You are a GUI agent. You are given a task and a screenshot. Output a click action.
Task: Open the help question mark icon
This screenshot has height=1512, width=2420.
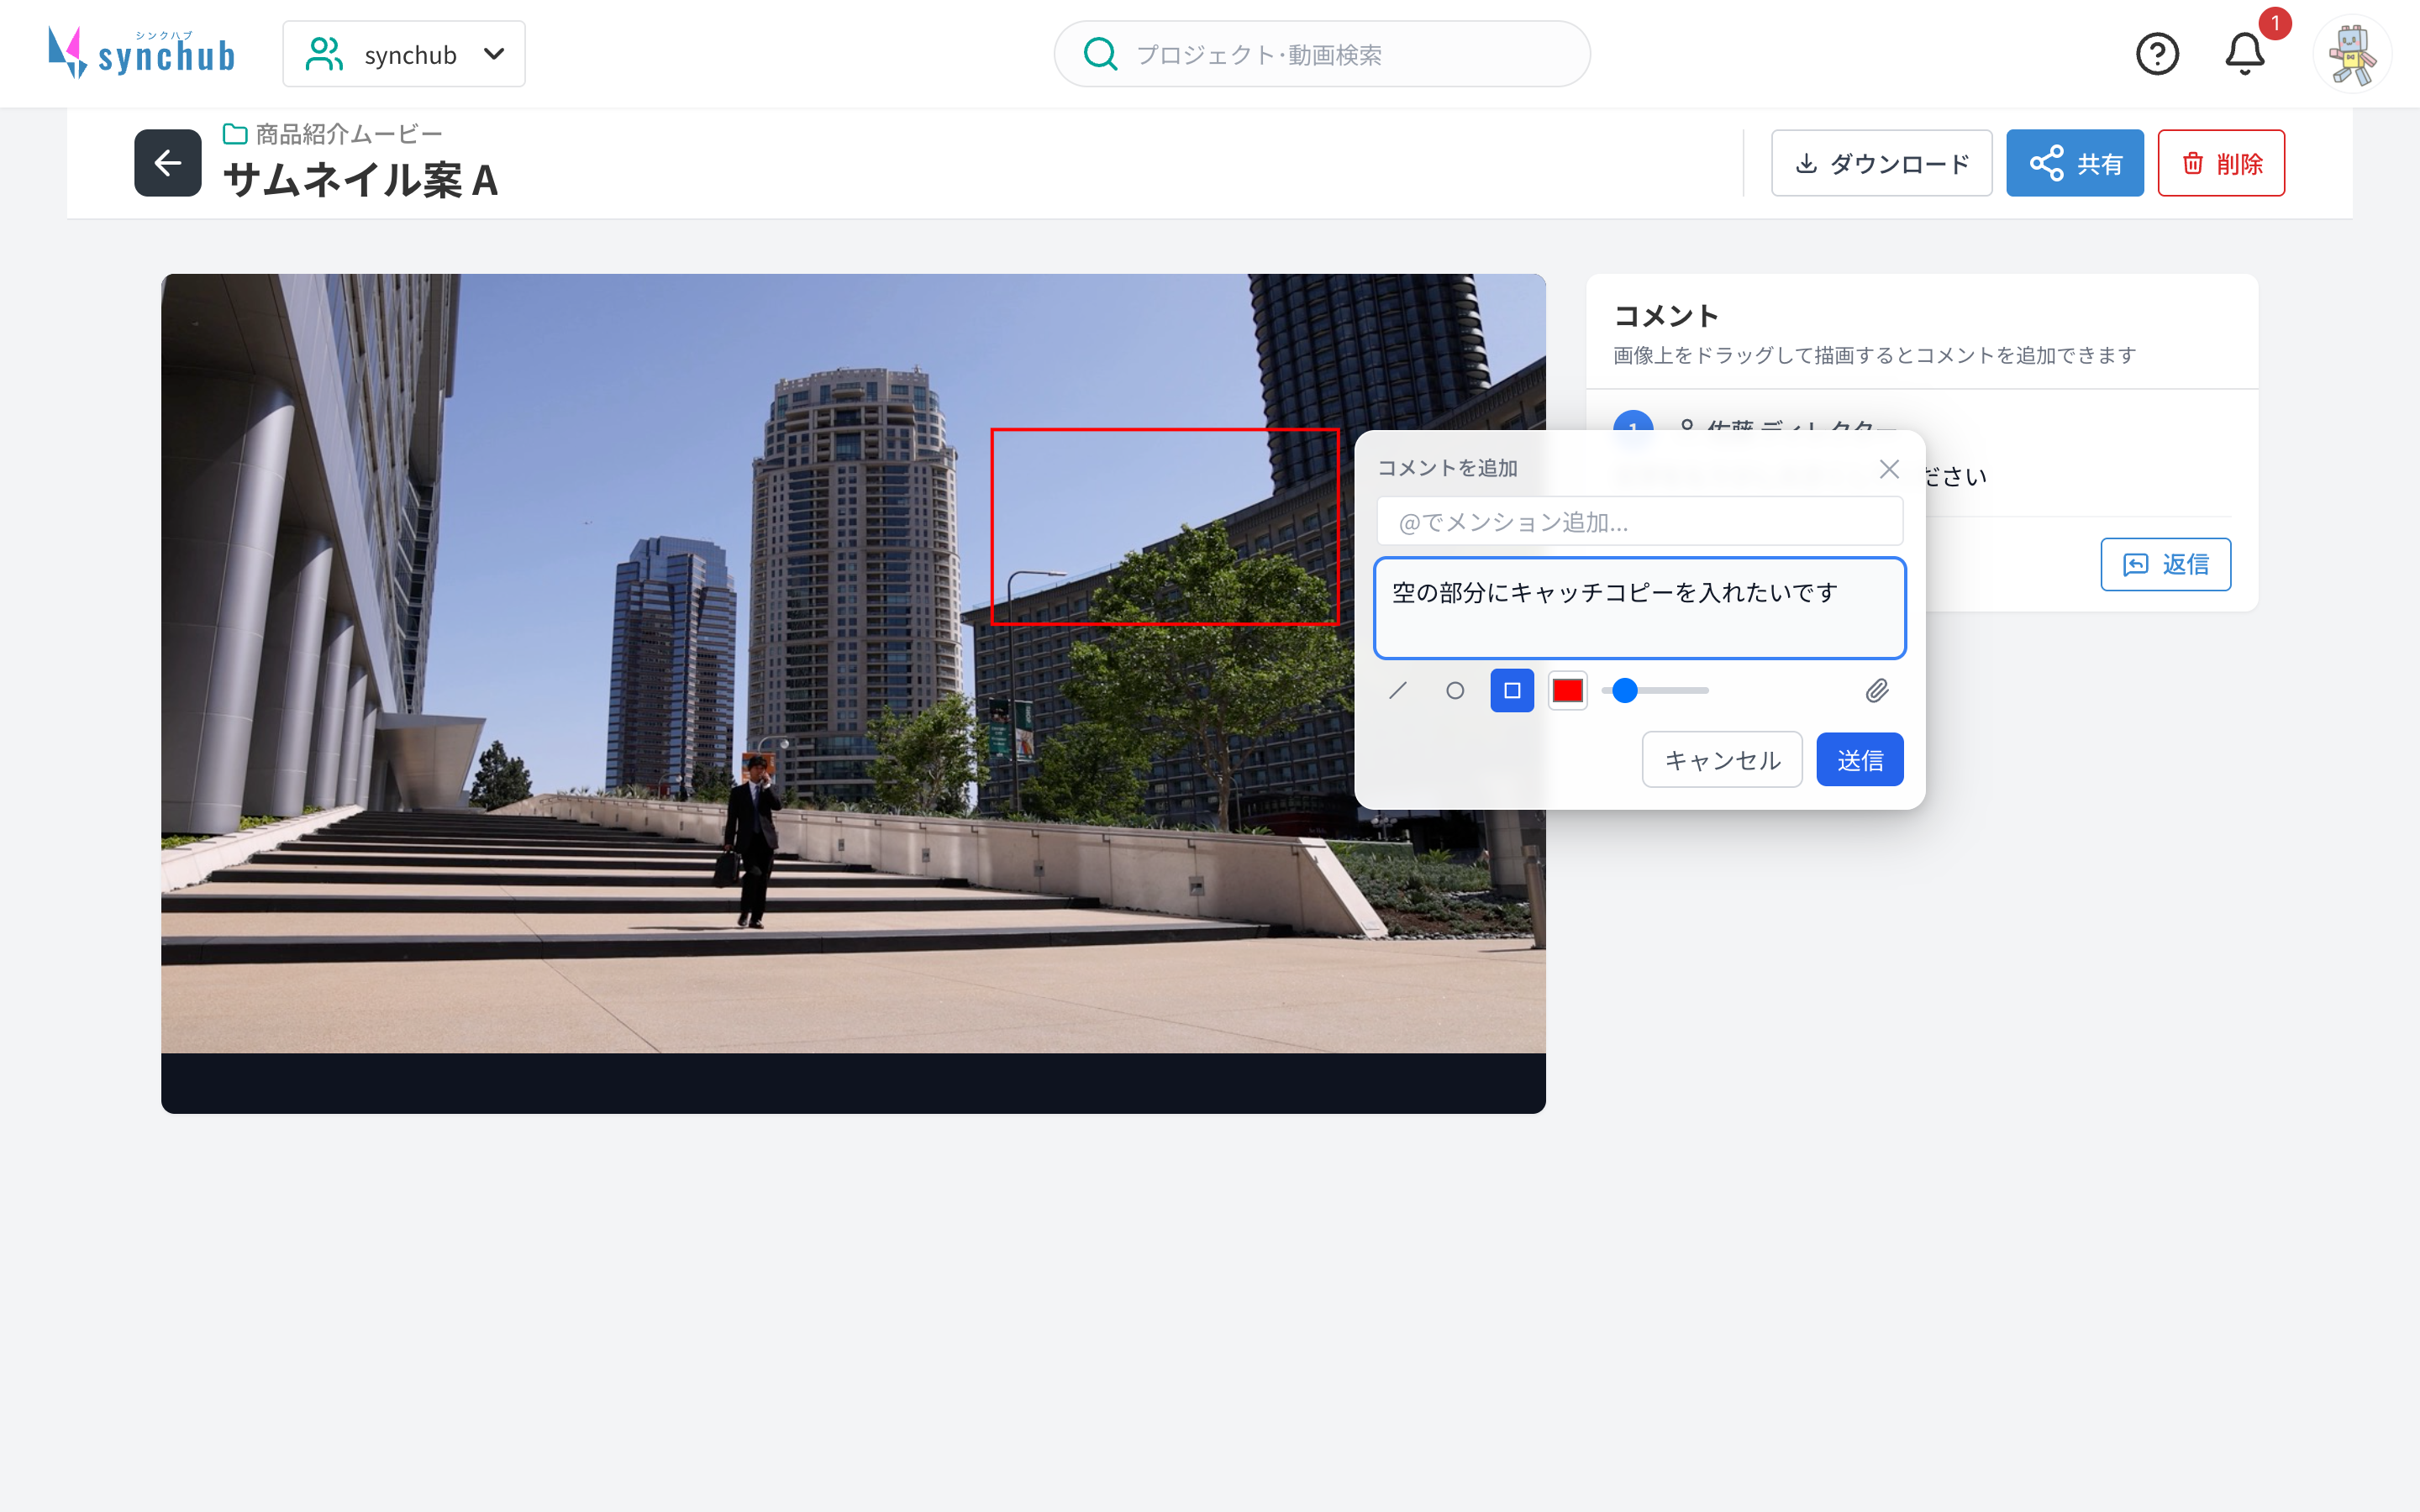click(x=2157, y=54)
